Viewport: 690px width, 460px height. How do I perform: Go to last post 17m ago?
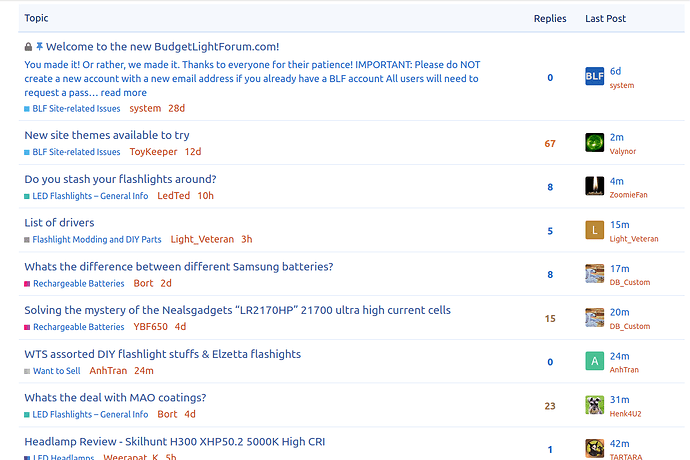(620, 269)
